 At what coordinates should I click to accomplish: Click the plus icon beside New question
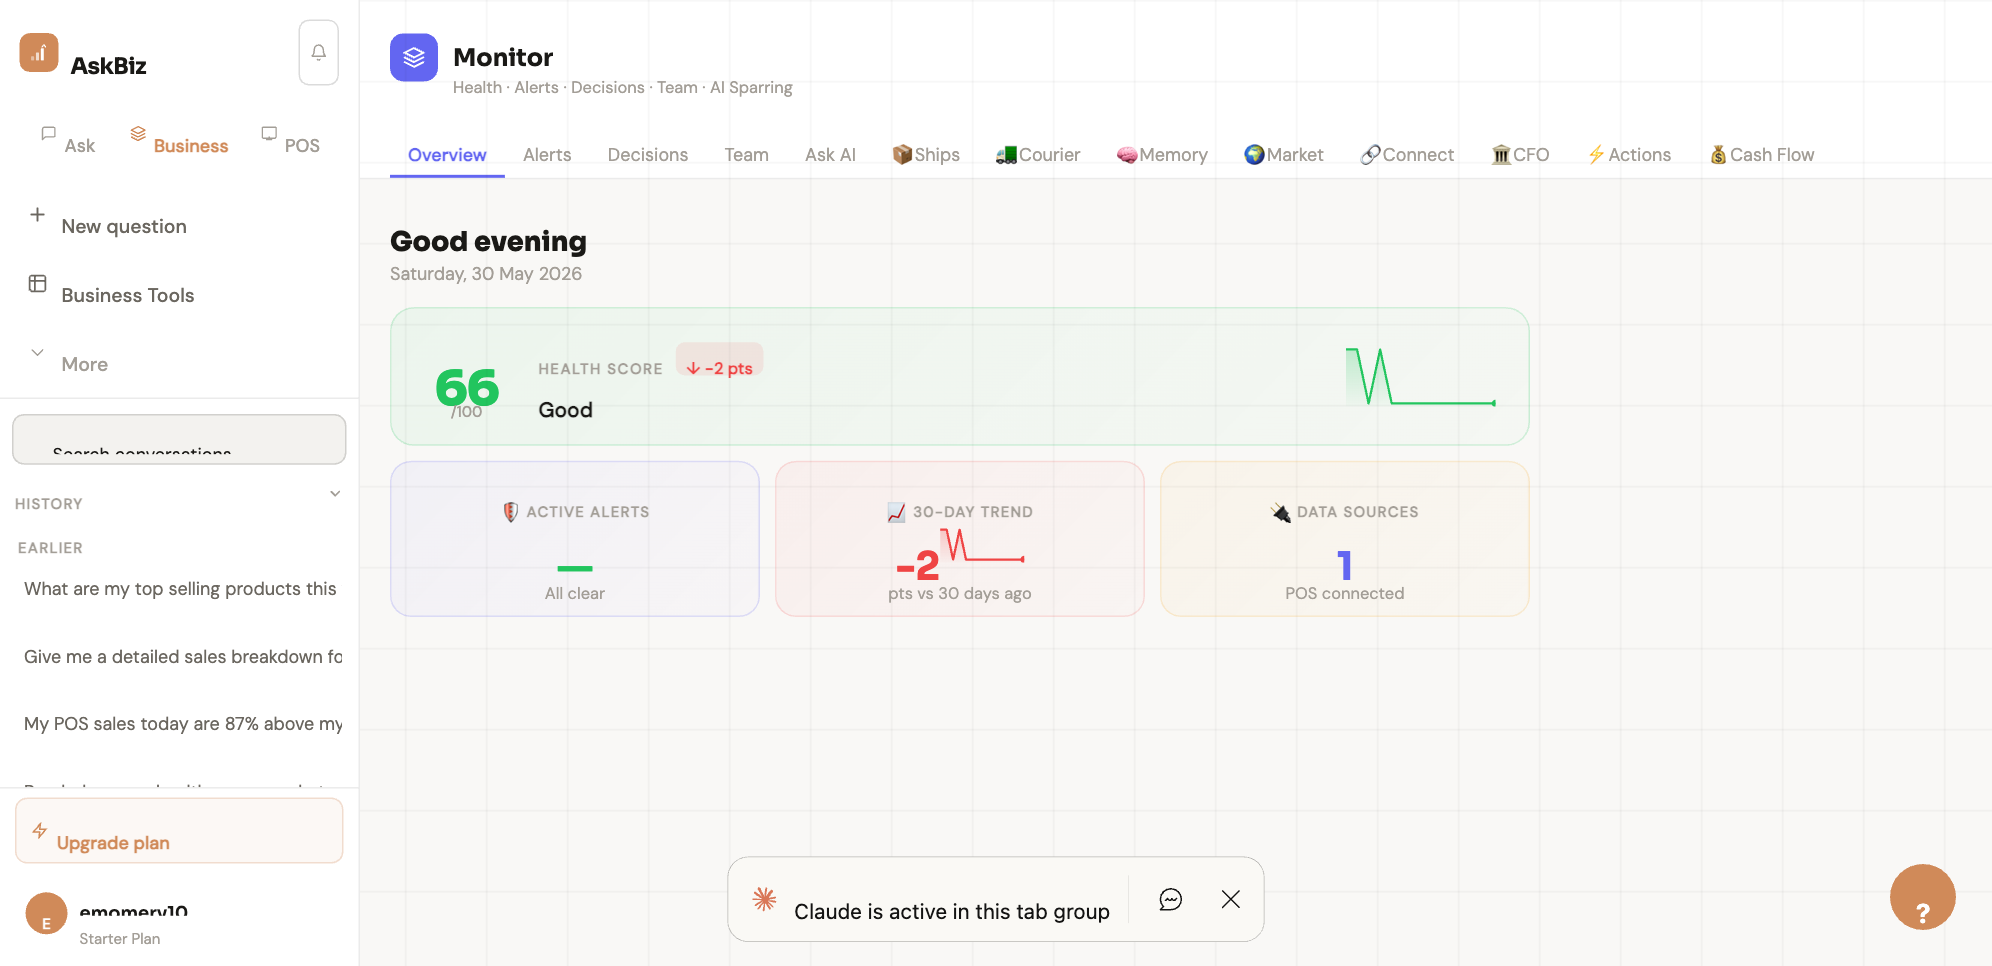(x=37, y=214)
